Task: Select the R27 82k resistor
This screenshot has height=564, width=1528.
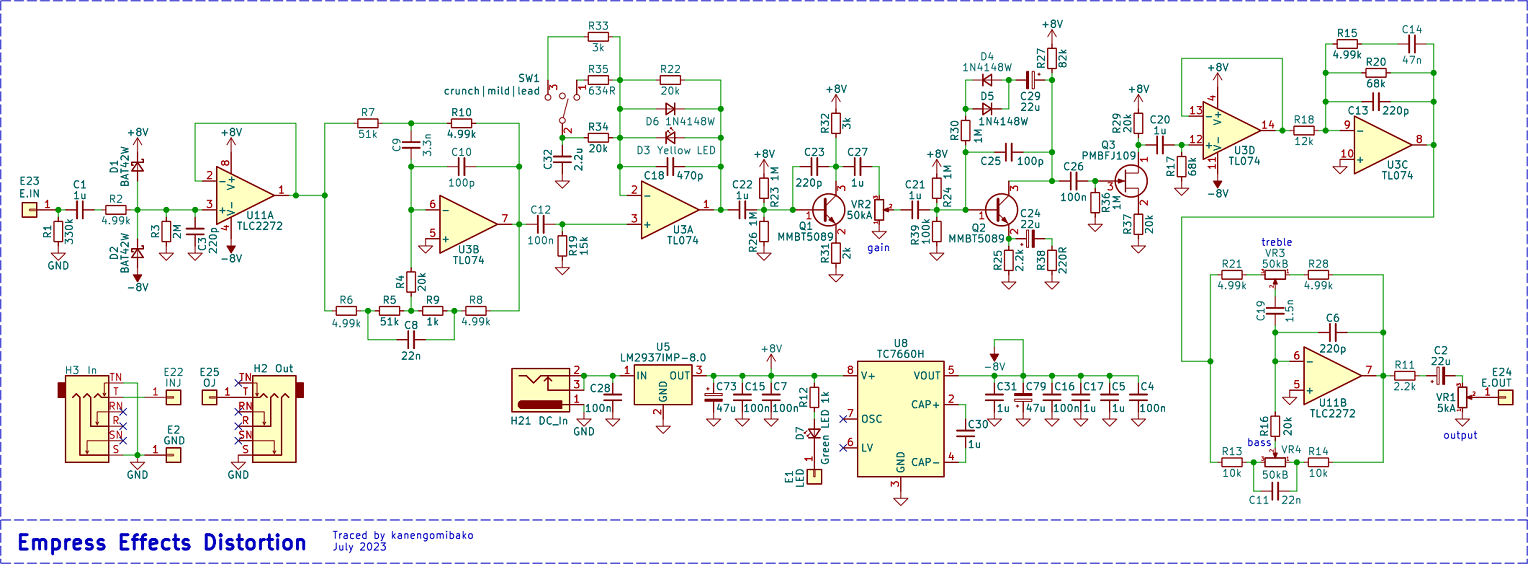Action: coord(1052,58)
